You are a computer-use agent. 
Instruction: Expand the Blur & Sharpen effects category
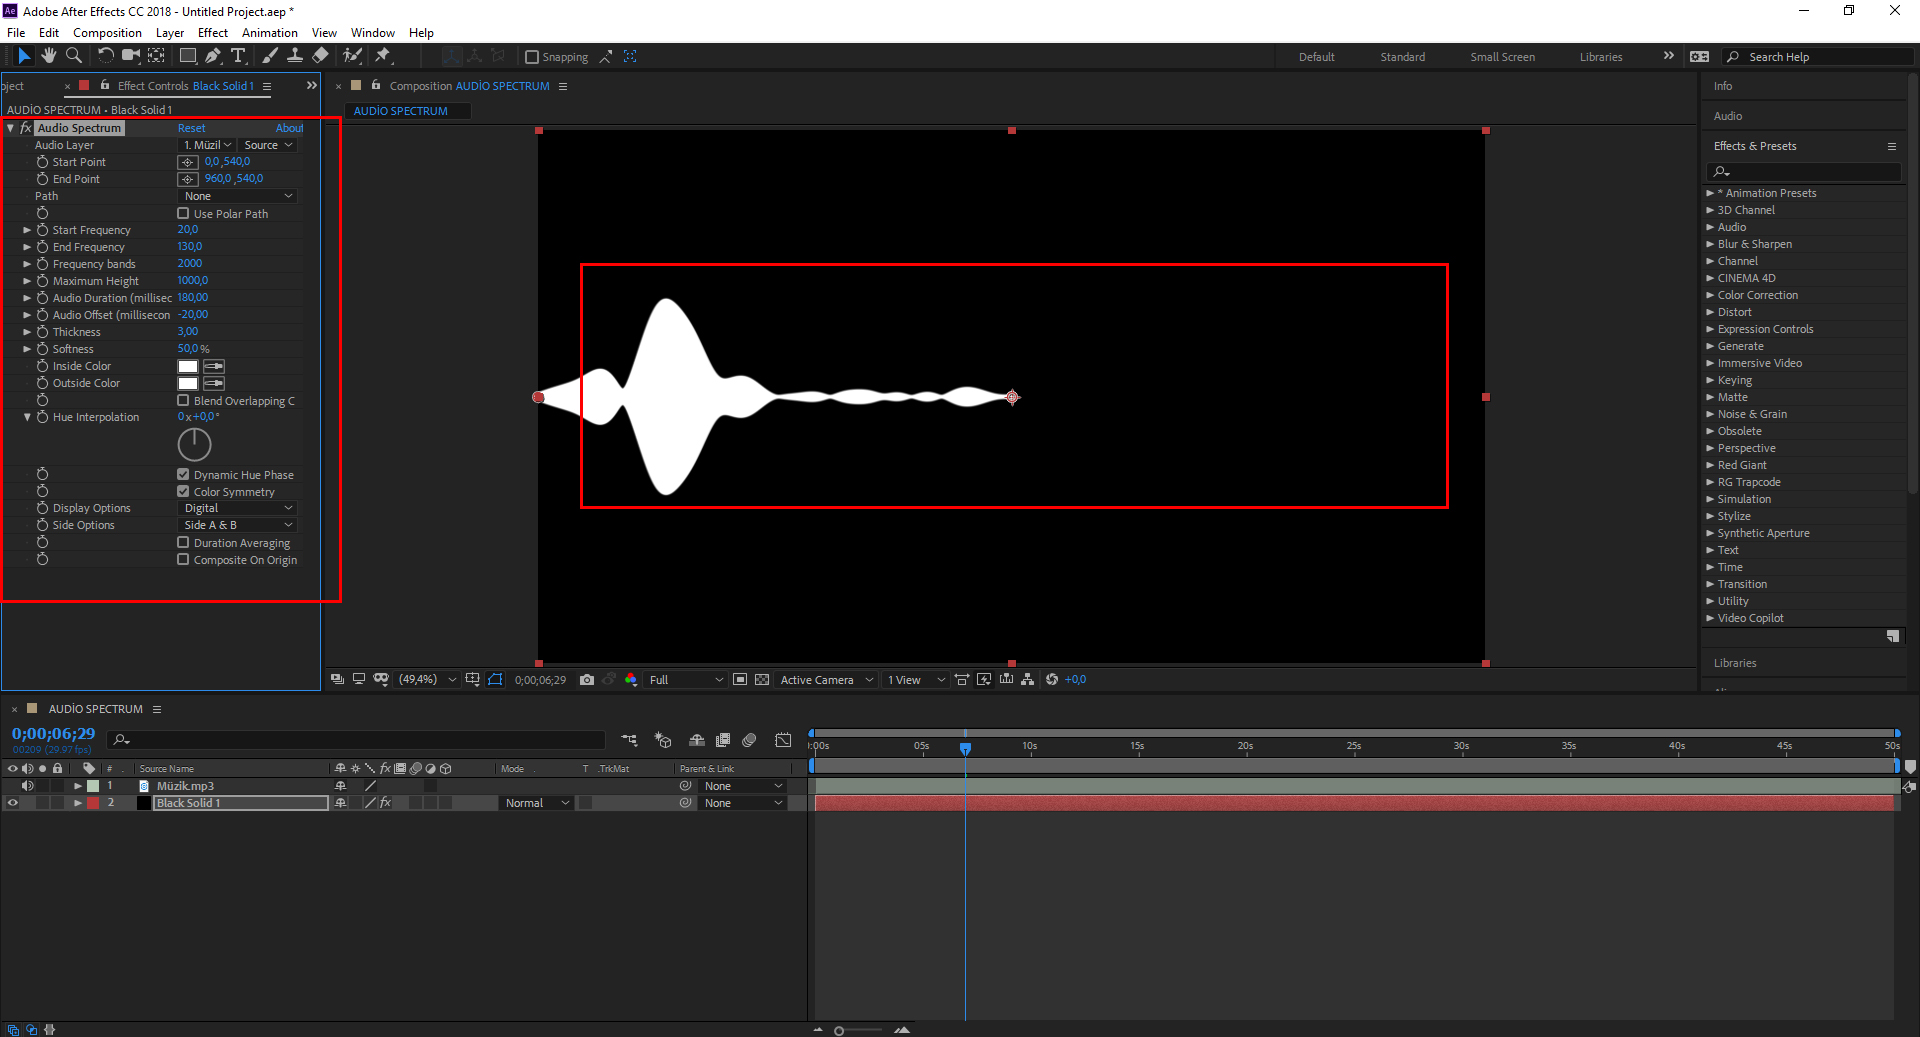[1710, 244]
